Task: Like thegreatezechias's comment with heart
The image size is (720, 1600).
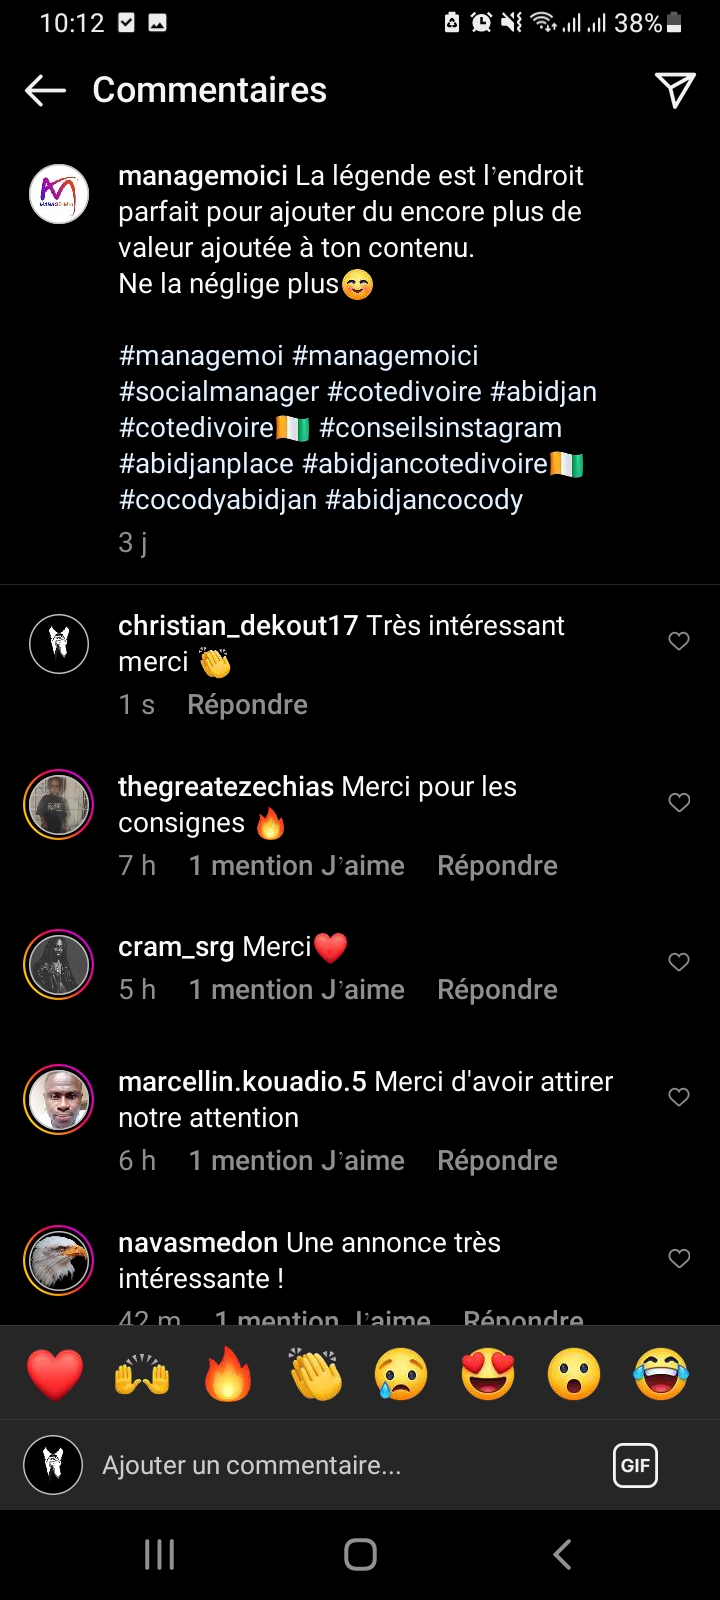Action: click(x=679, y=802)
